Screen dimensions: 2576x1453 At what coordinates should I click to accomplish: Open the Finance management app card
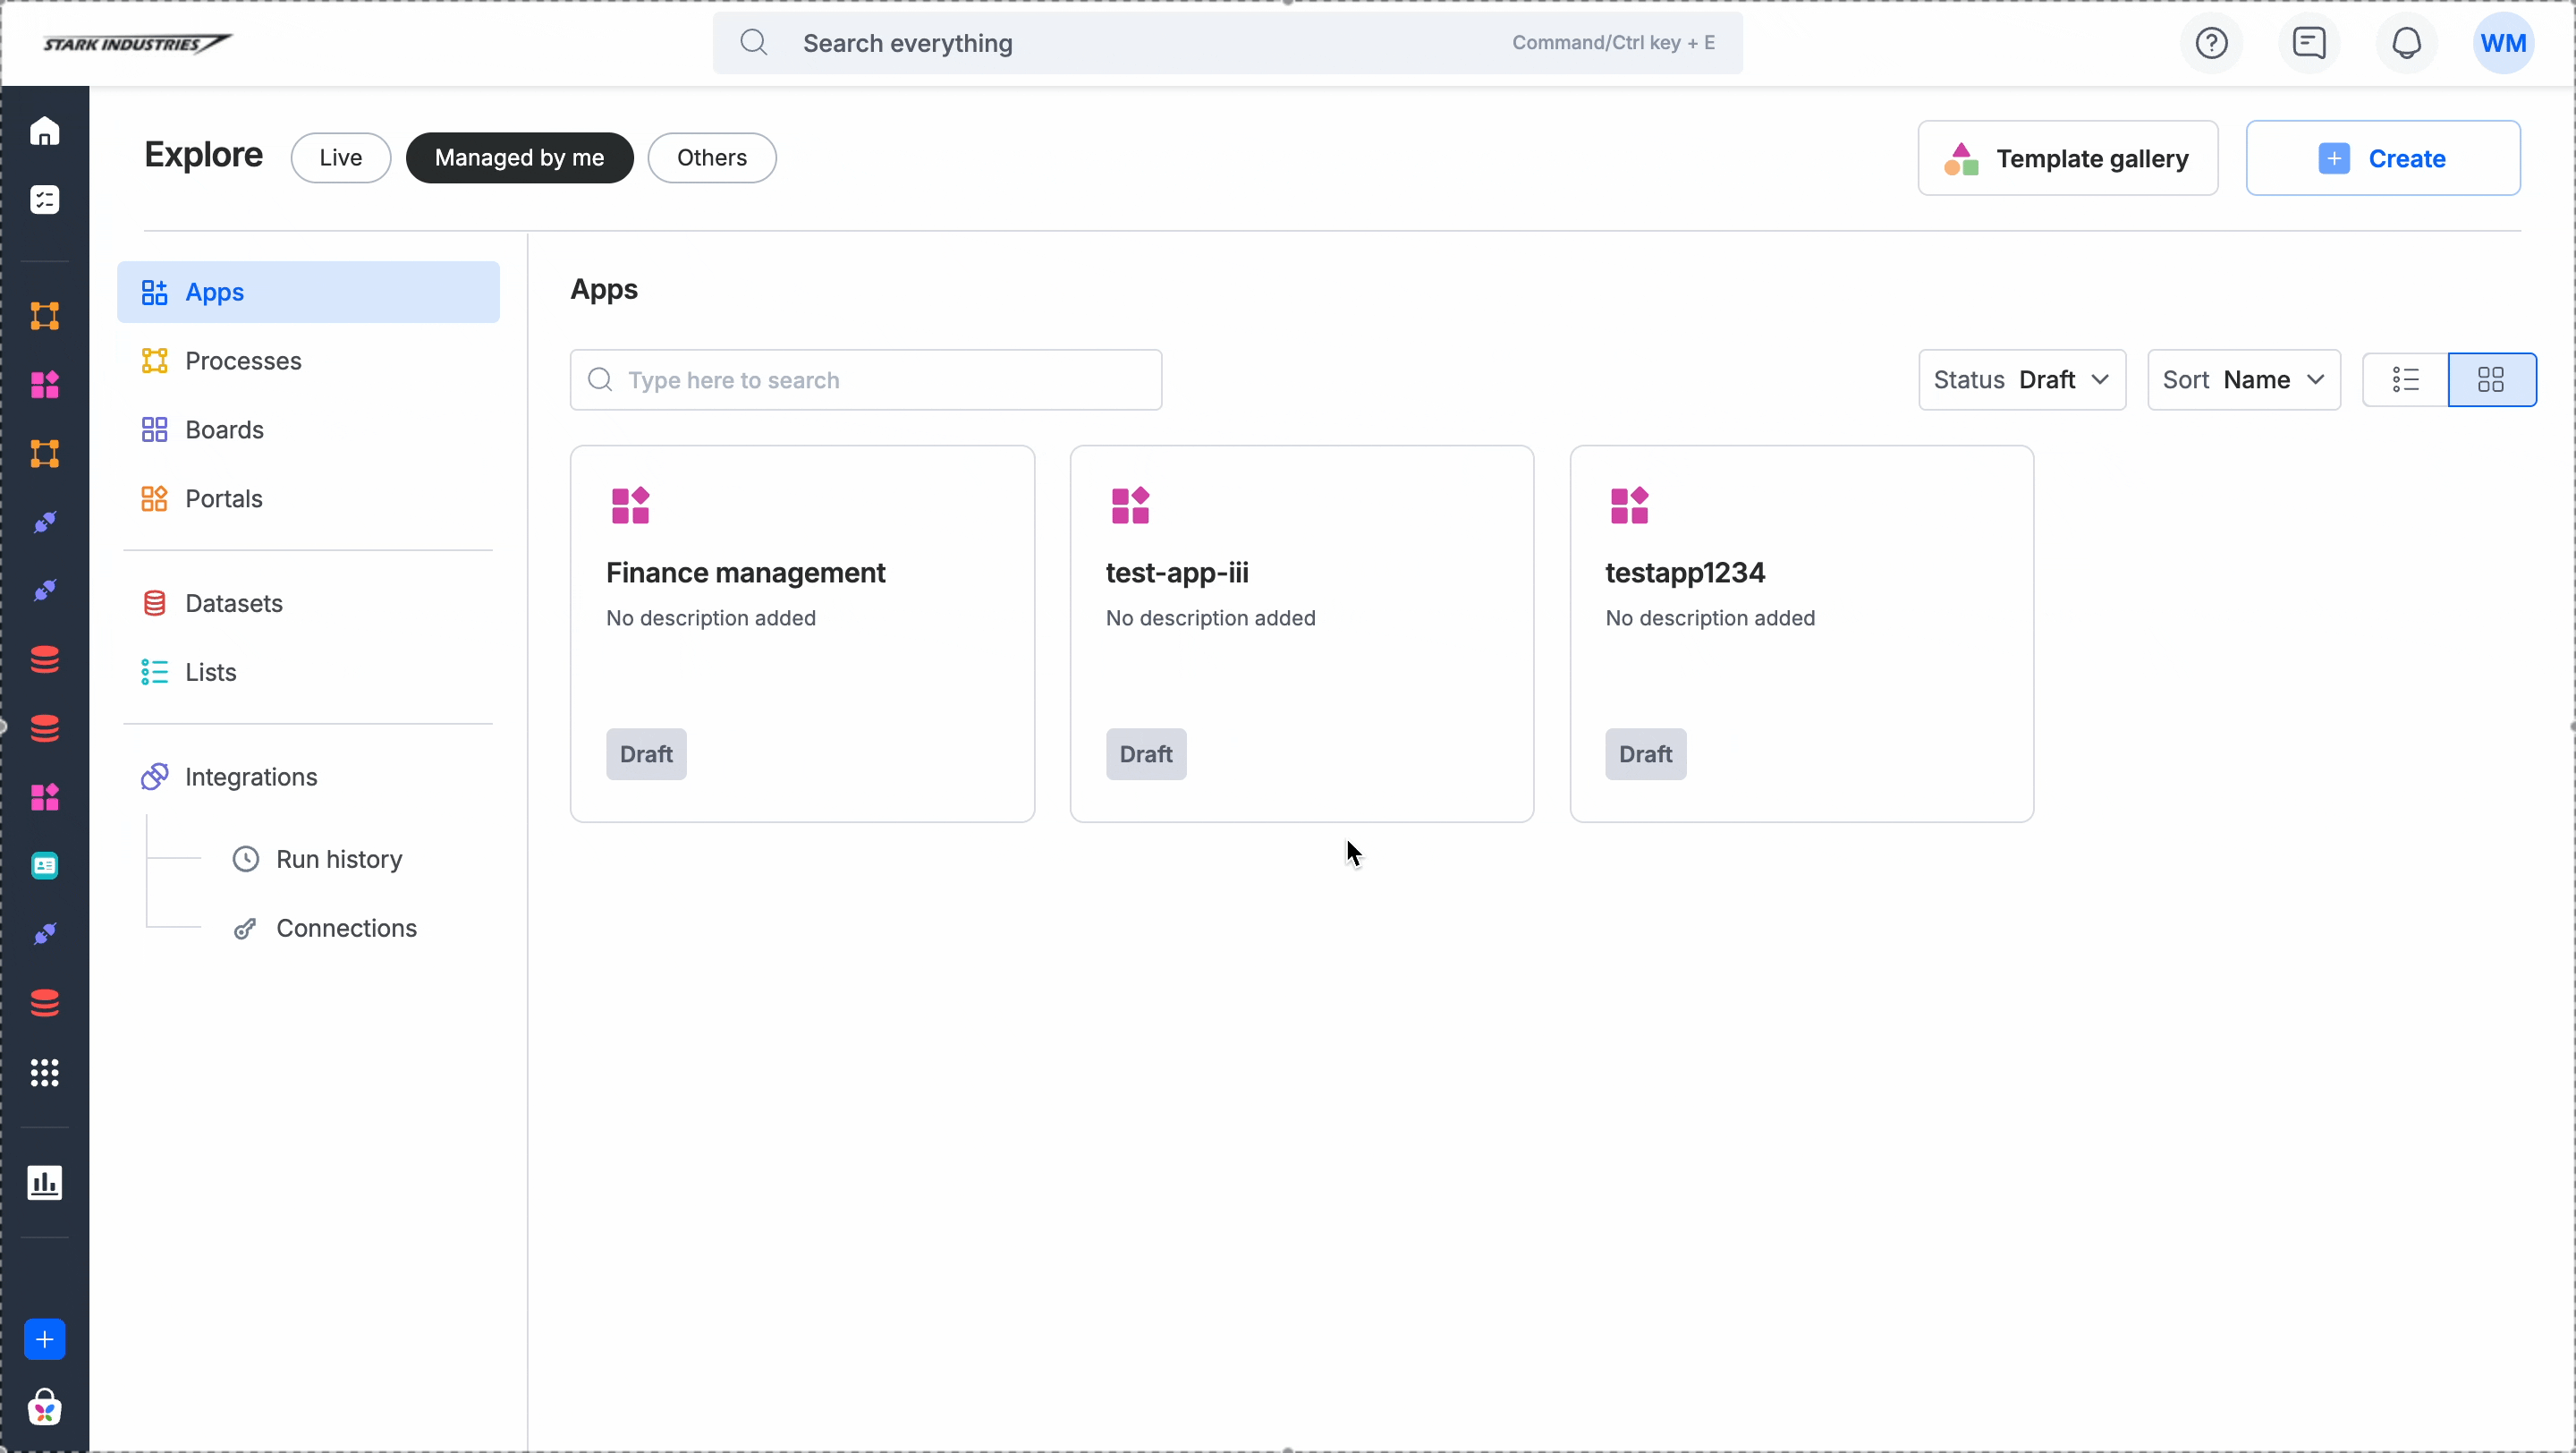[801, 633]
